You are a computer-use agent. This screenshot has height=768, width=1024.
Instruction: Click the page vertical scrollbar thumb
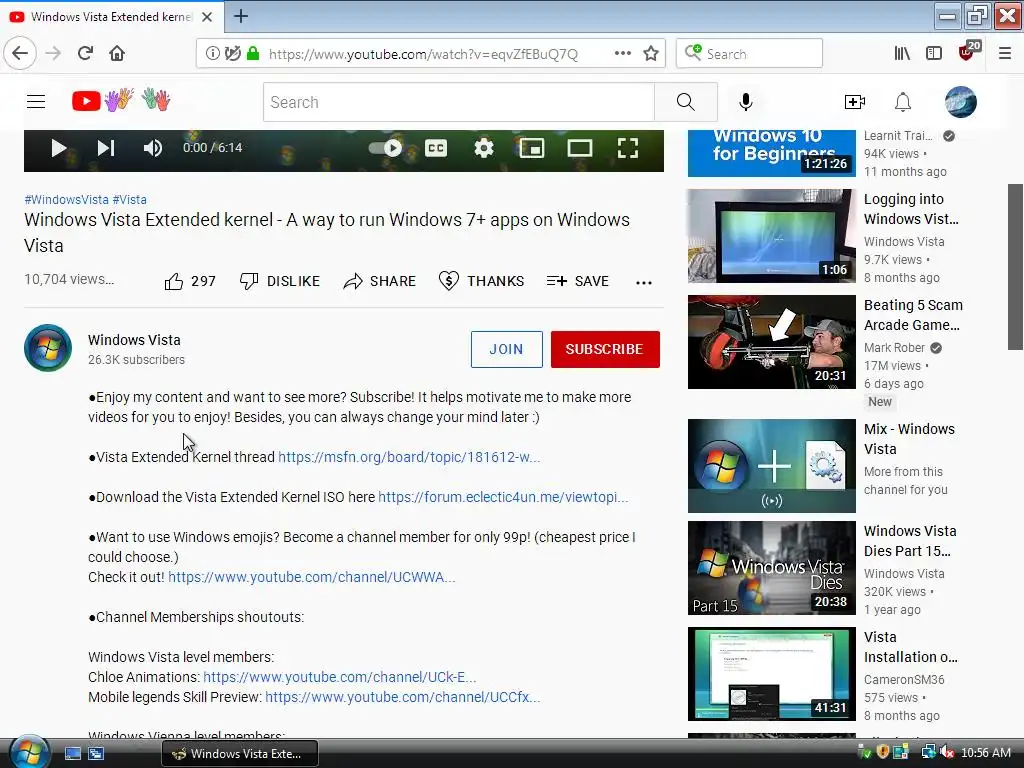[x=1016, y=267]
